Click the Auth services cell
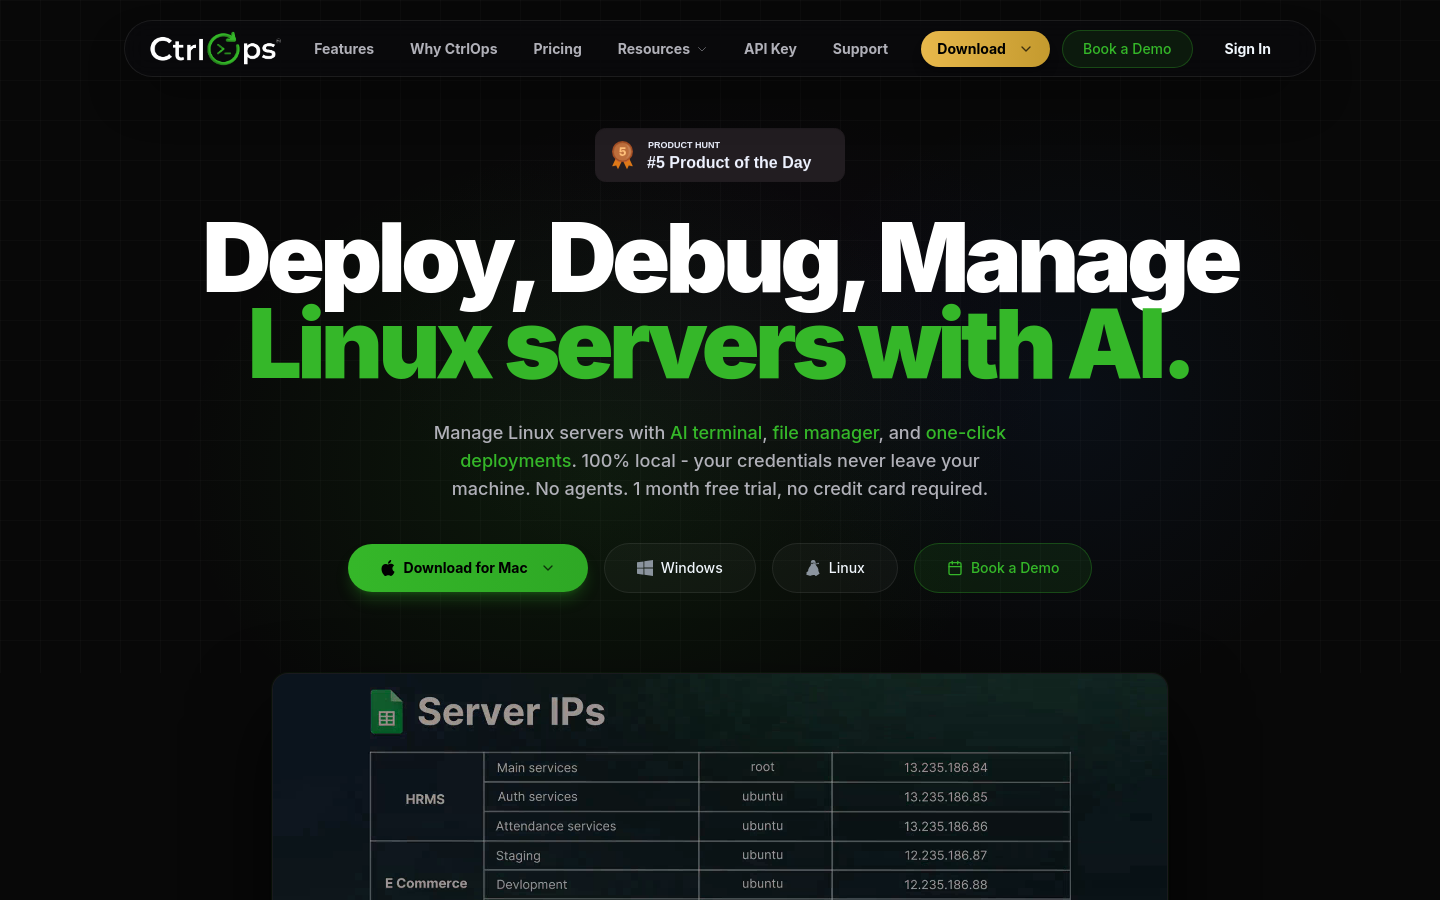Screen dimensions: 1440x900 591,797
